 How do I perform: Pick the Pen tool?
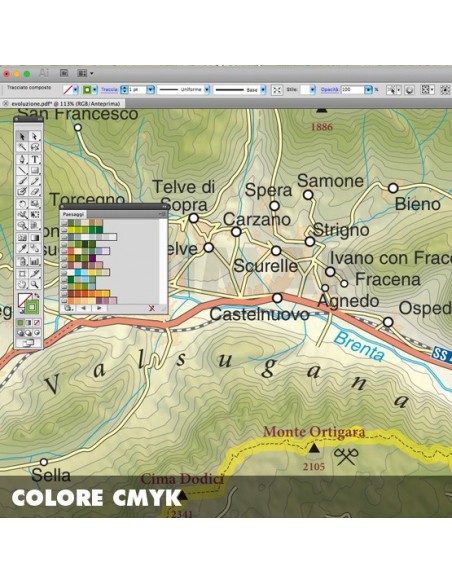coord(22,159)
